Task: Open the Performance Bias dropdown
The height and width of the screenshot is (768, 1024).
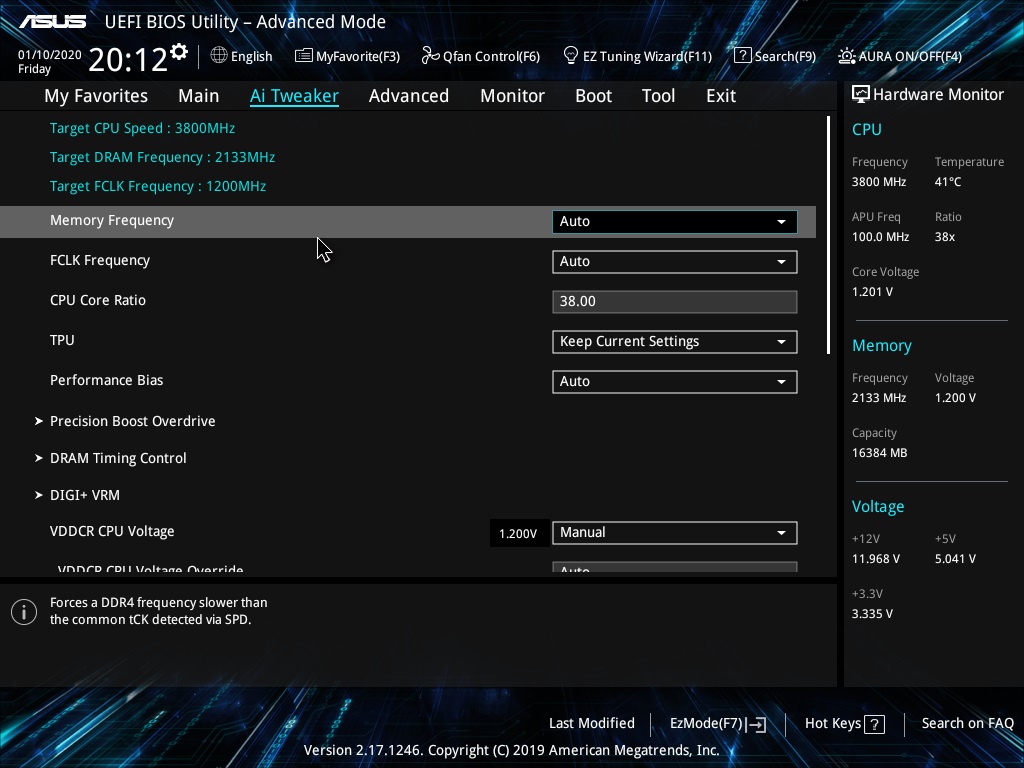Action: click(x=675, y=381)
